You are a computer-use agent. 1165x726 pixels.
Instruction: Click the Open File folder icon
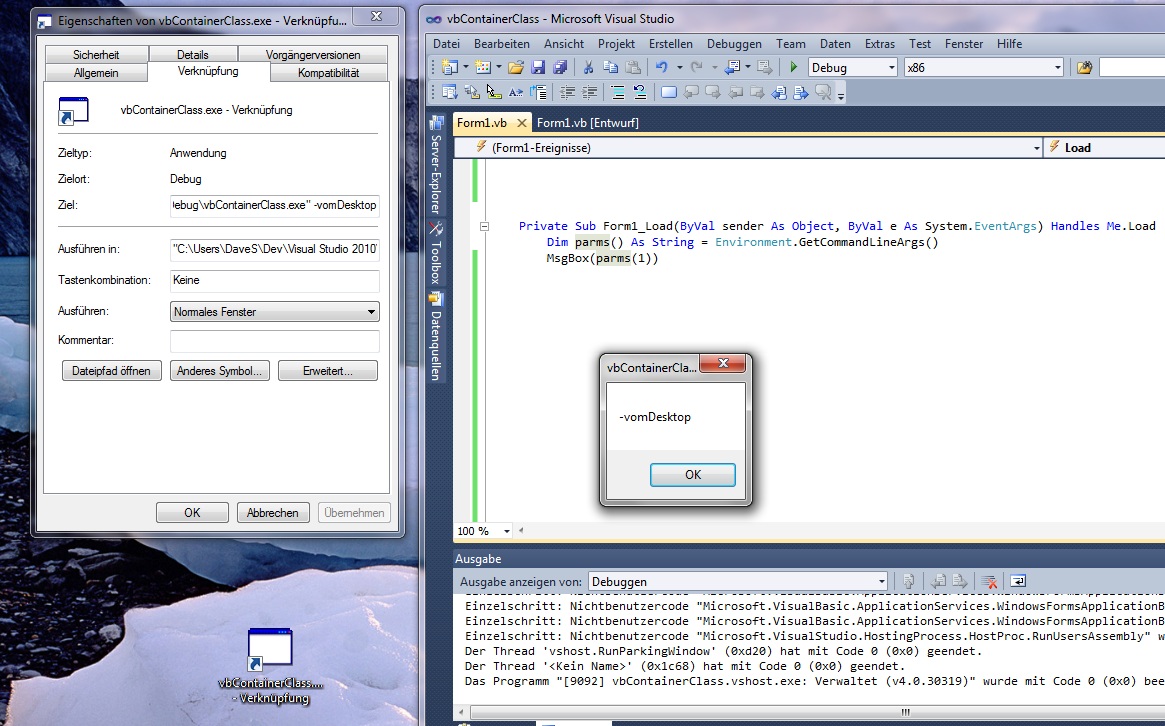pos(516,67)
